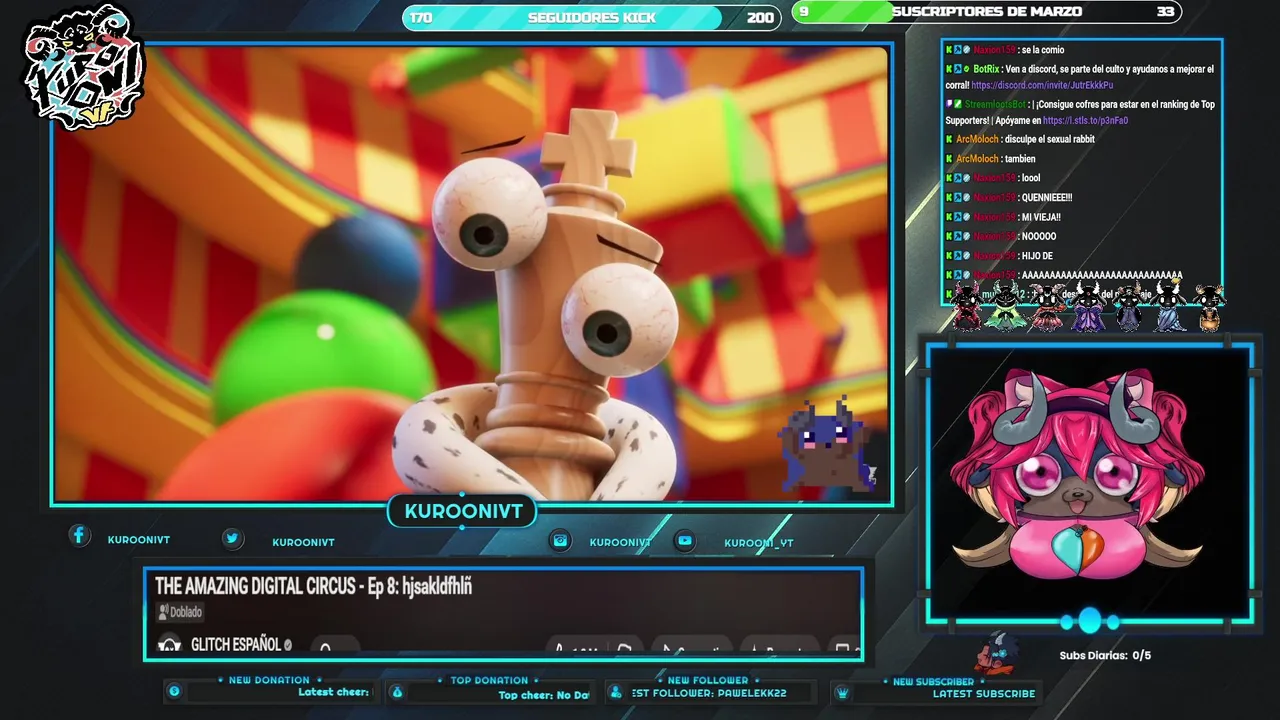1280x720 pixels.
Task: Click the YouTube icon beside KUROONI_VT
Action: click(x=684, y=541)
